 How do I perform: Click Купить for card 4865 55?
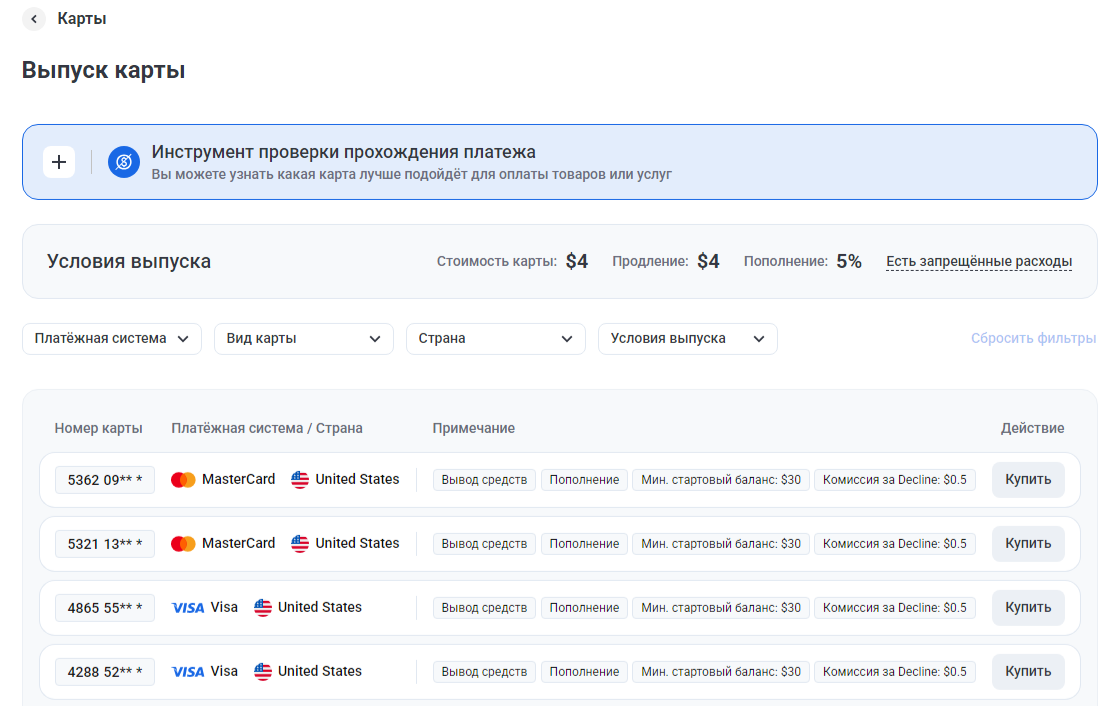point(1028,608)
